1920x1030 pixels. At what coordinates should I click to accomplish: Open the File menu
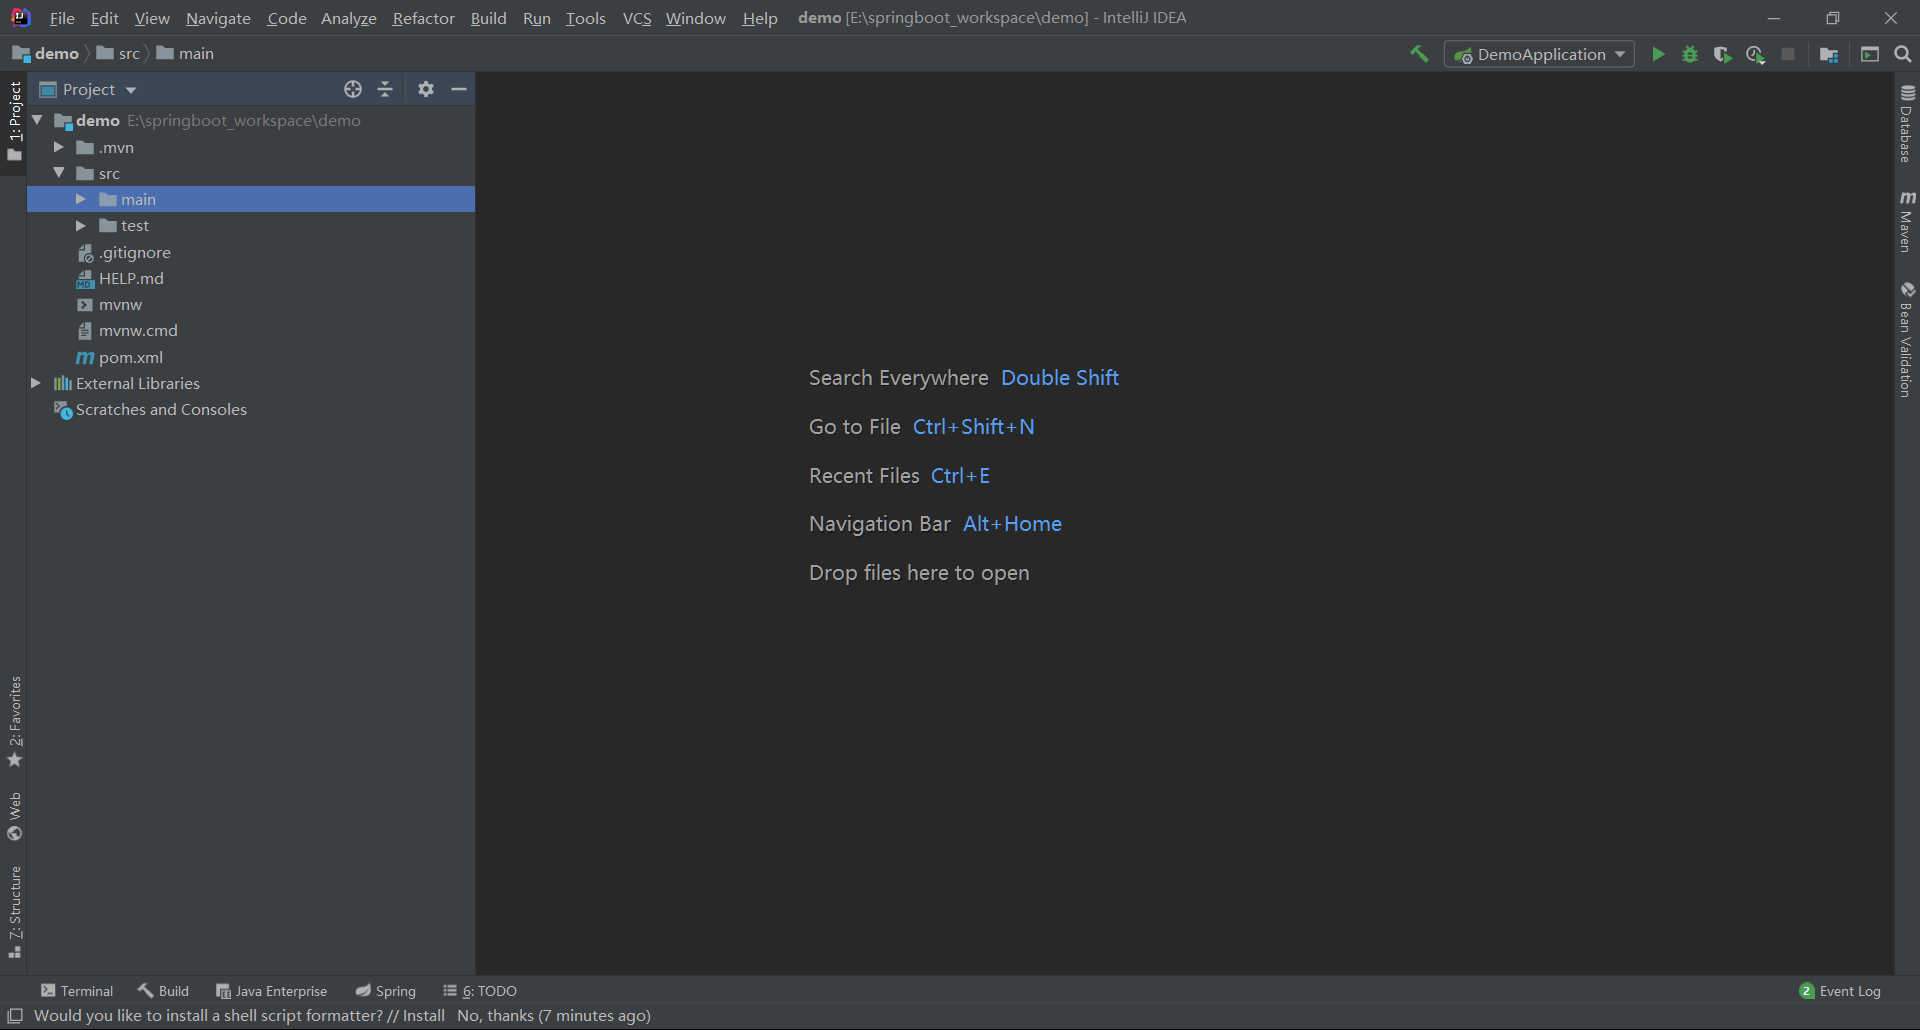tap(62, 18)
